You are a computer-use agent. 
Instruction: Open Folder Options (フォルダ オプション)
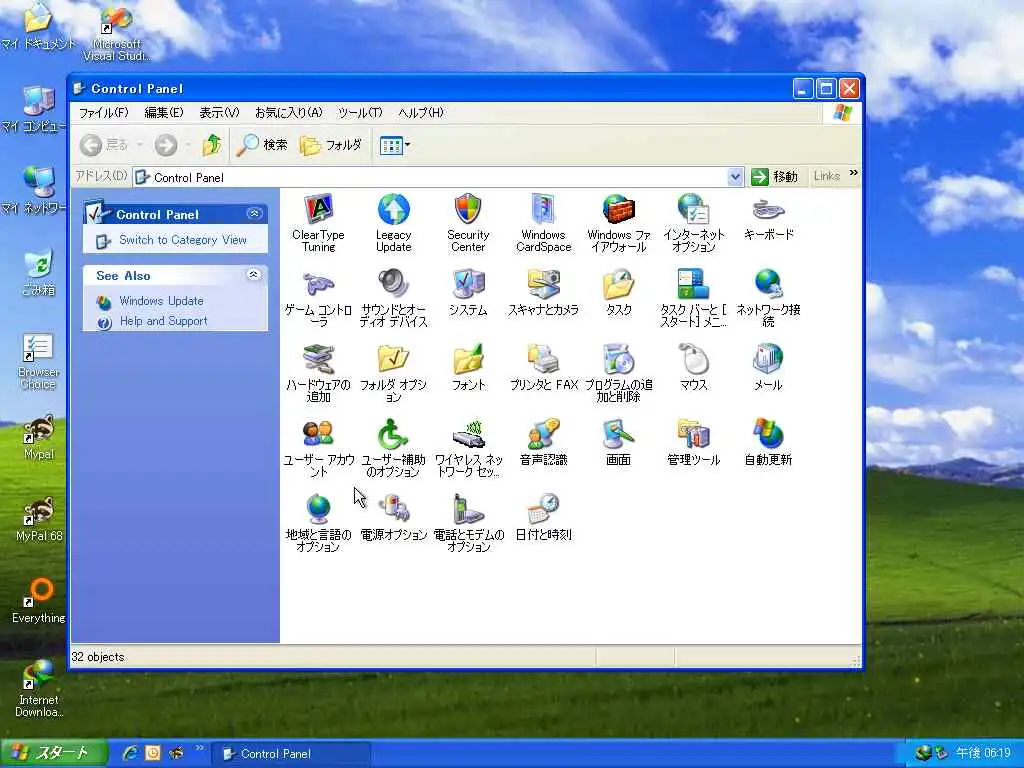pos(393,373)
